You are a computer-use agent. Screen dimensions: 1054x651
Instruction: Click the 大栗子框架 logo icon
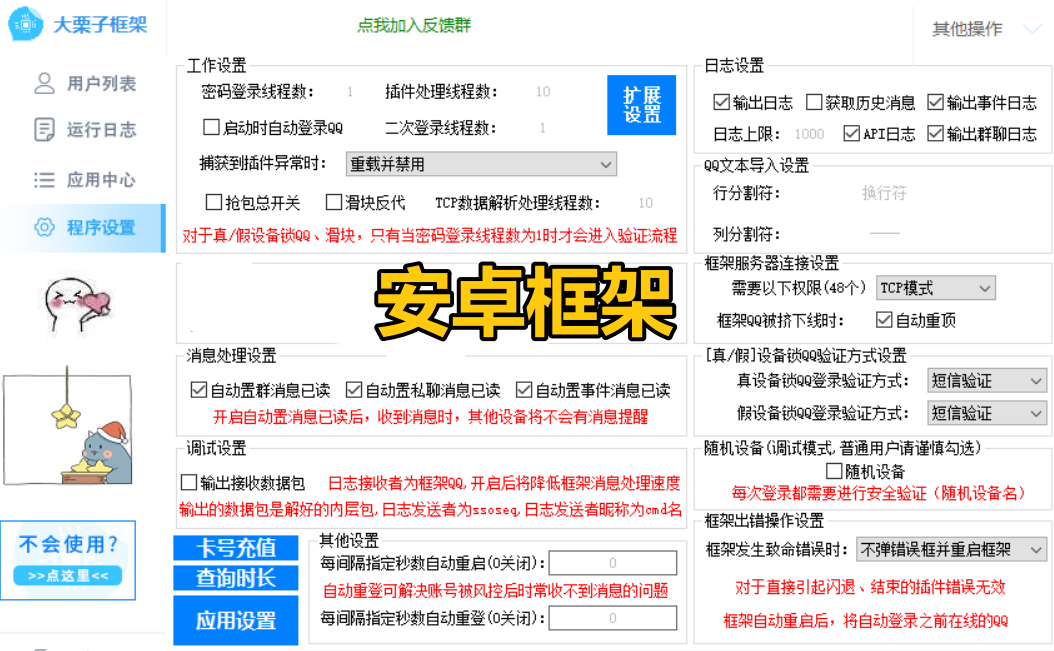[25, 25]
